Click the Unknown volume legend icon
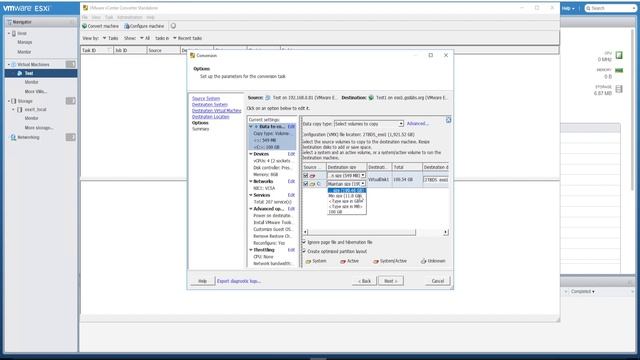 point(423,261)
